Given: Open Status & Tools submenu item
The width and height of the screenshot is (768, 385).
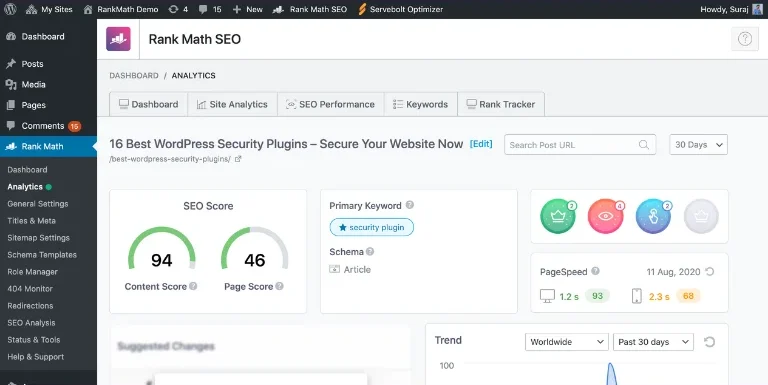Looking at the screenshot, I should [34, 339].
